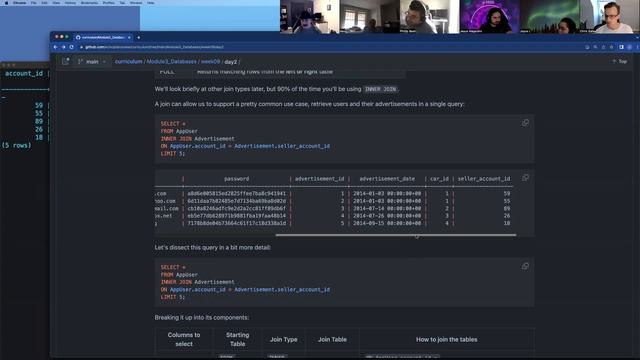The width and height of the screenshot is (640, 360).
Task: Click the inline INNER JOIN code text
Action: coord(380,89)
